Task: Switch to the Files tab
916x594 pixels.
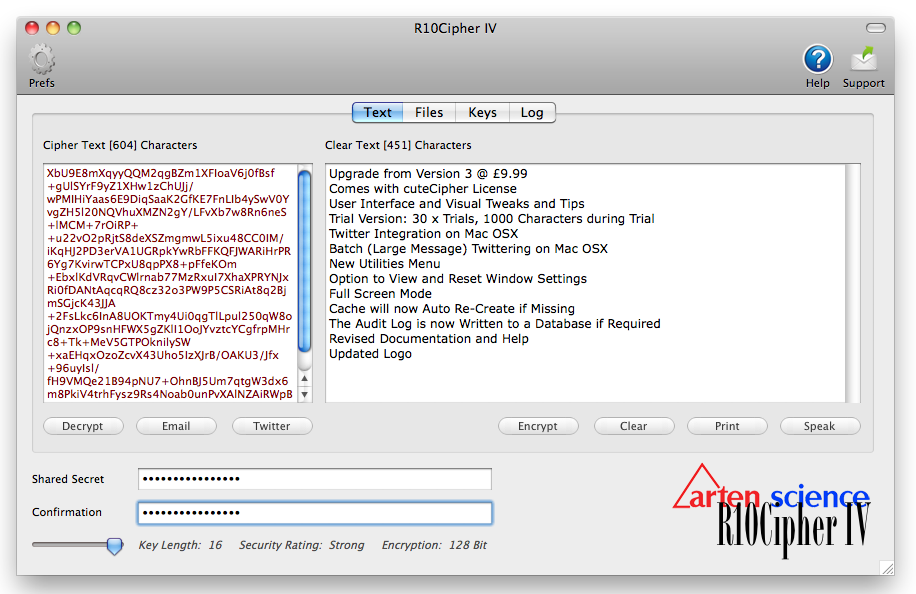Action: (429, 113)
